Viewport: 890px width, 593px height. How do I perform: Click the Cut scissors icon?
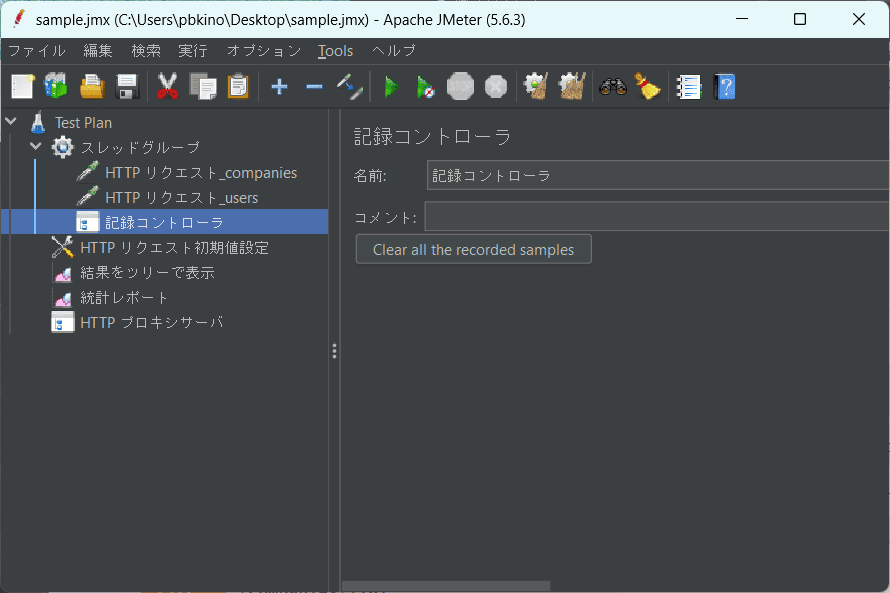167,87
